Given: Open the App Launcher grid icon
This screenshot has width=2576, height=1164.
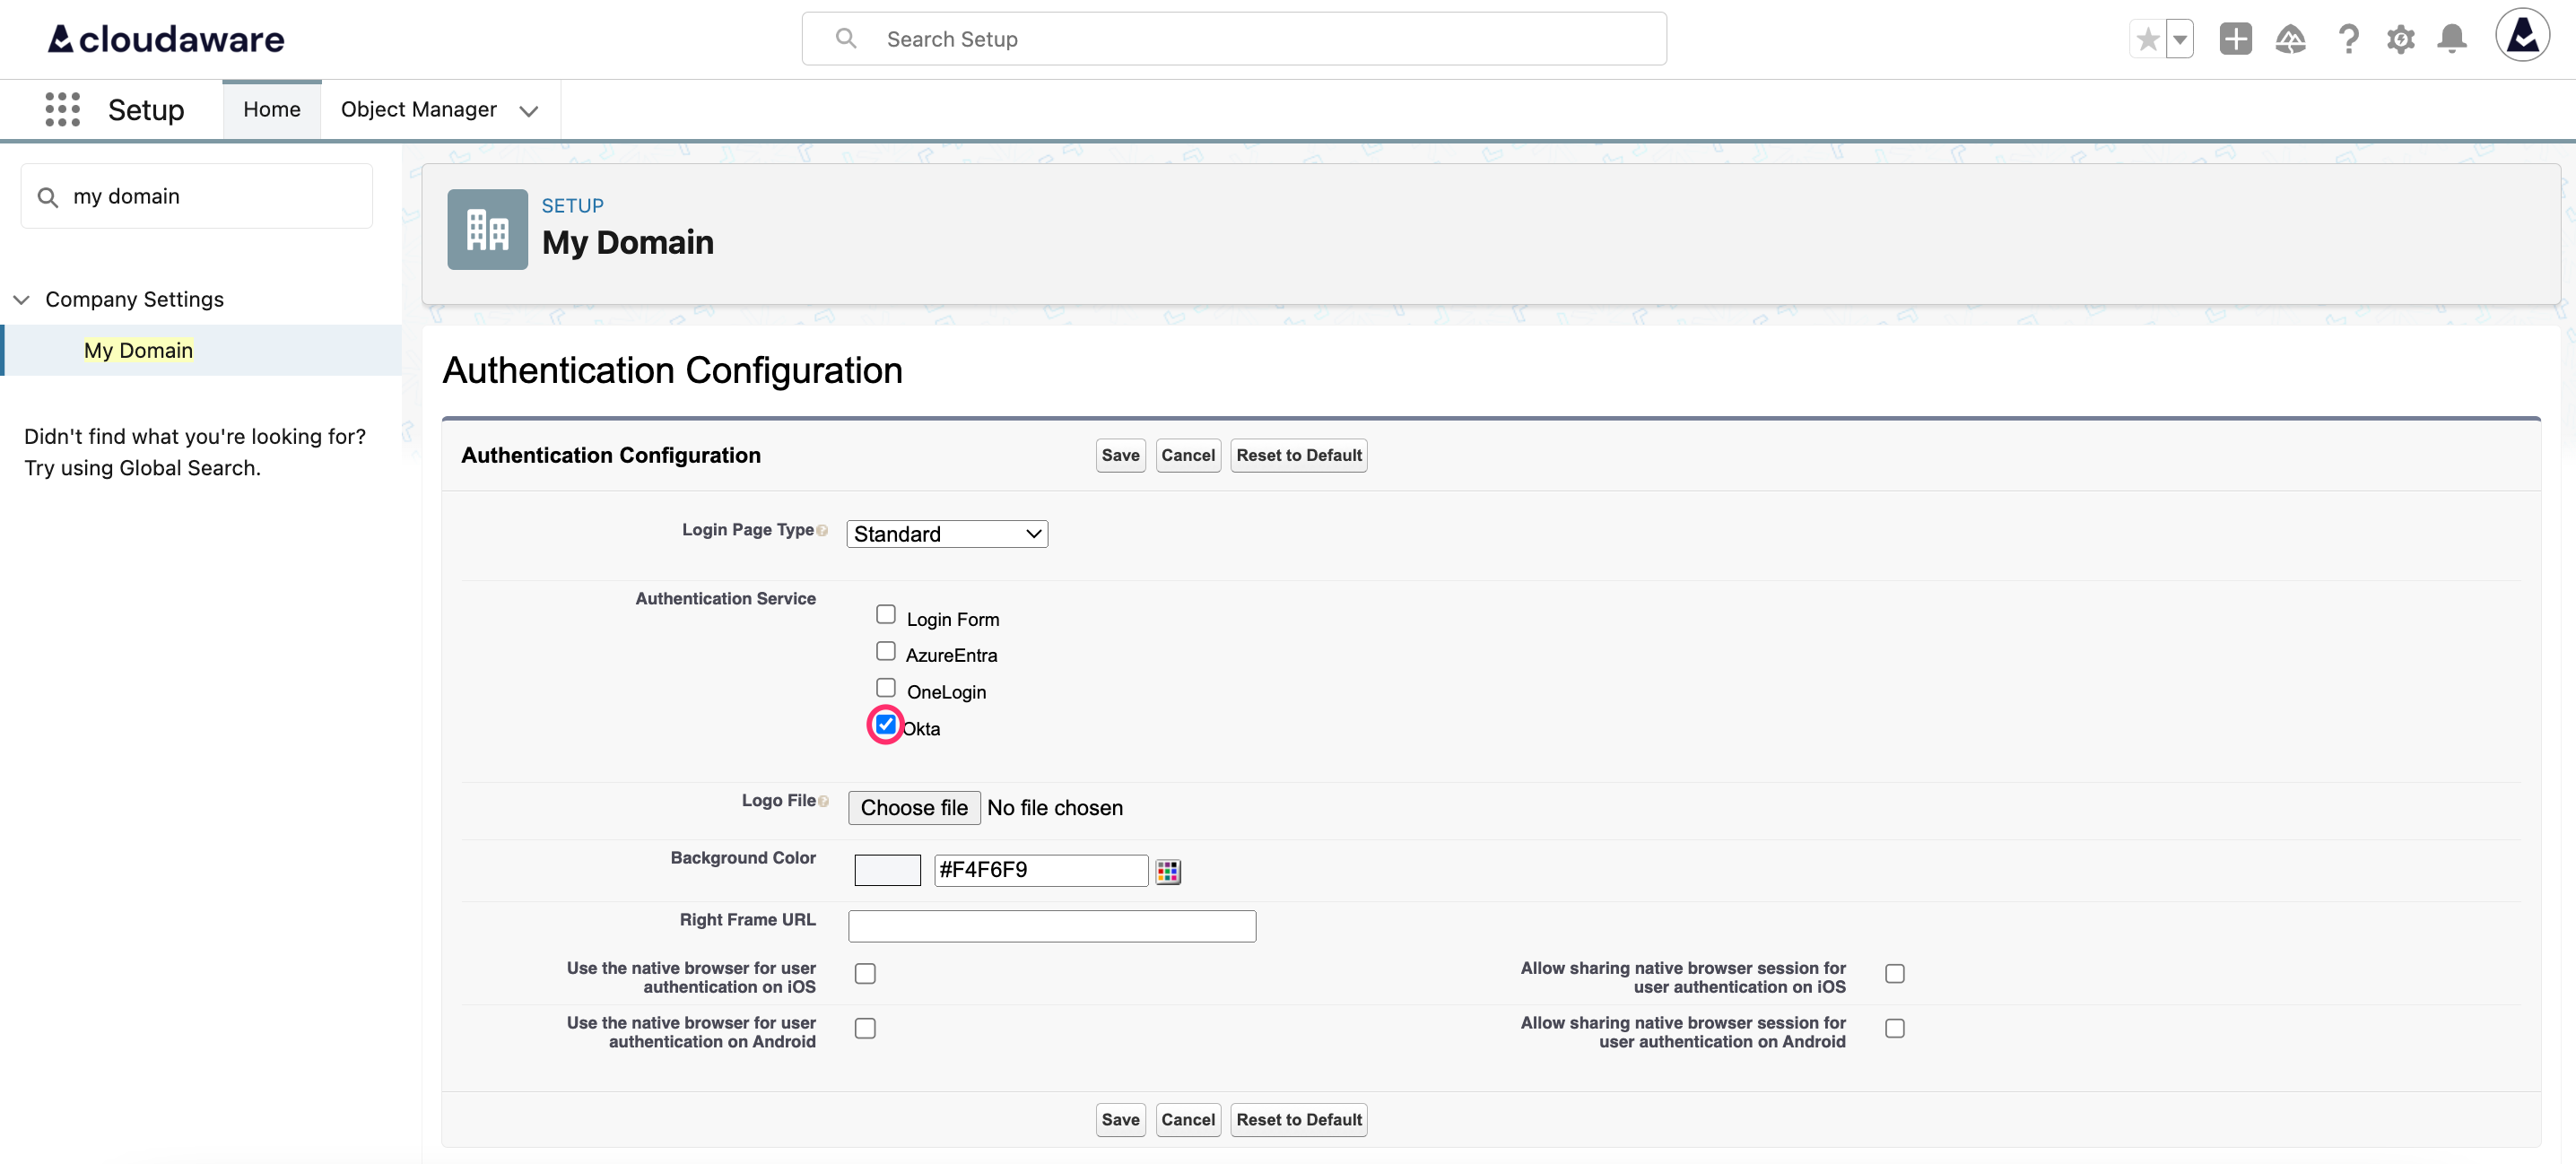Looking at the screenshot, I should click(62, 109).
